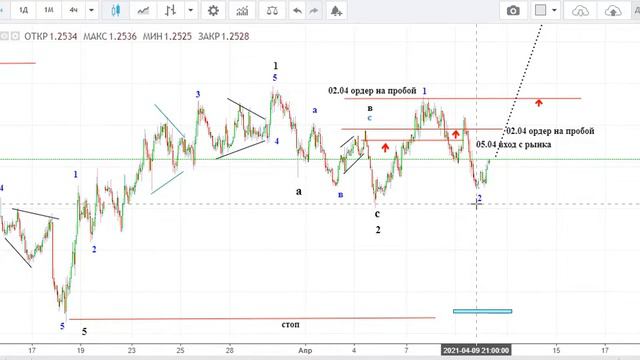The image size is (640, 360).
Task: Redo the chart action
Action: click(313, 11)
